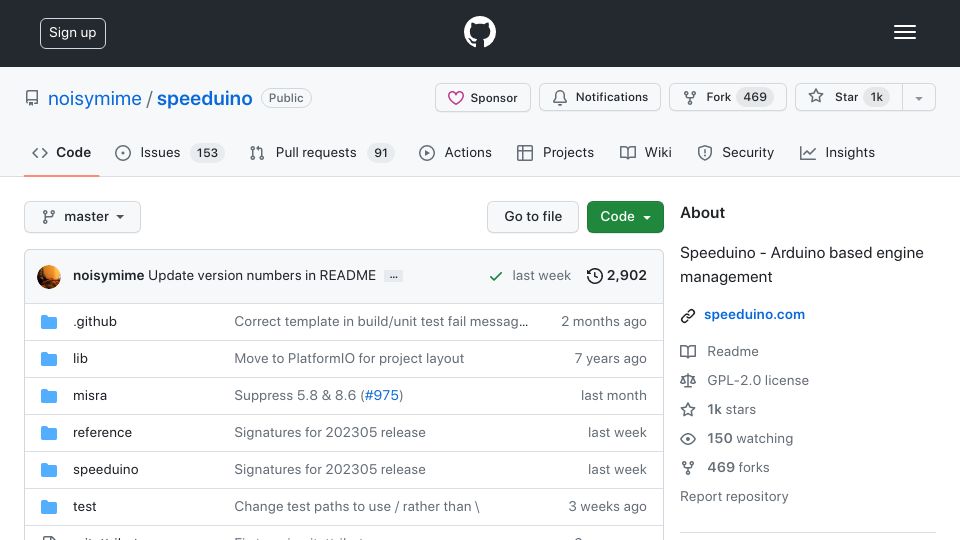Open the Wiki tab
The height and width of the screenshot is (540, 960).
click(645, 152)
